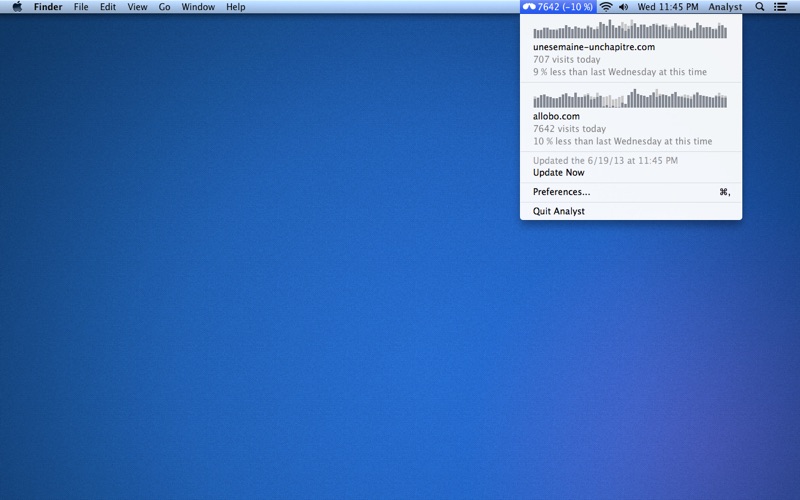Open the Wi-Fi status menu

pos(606,7)
